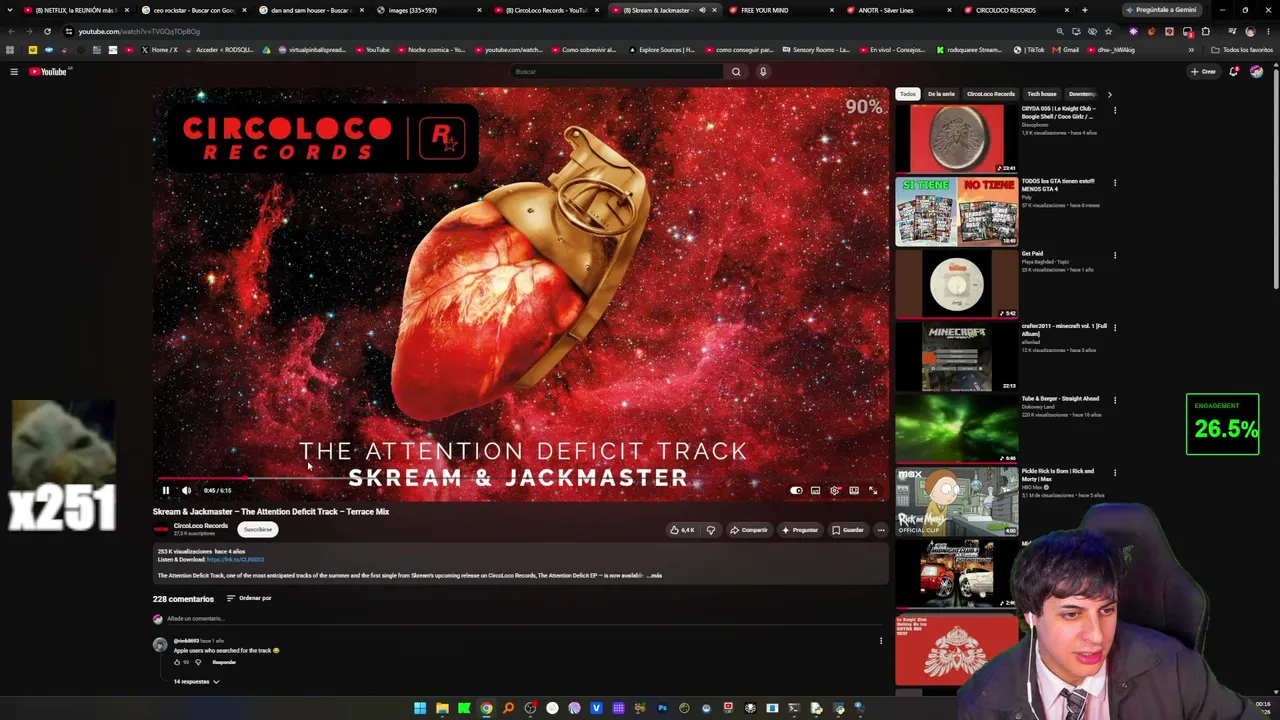Click the search magnifier button
The width and height of the screenshot is (1280, 720).
pos(736,71)
